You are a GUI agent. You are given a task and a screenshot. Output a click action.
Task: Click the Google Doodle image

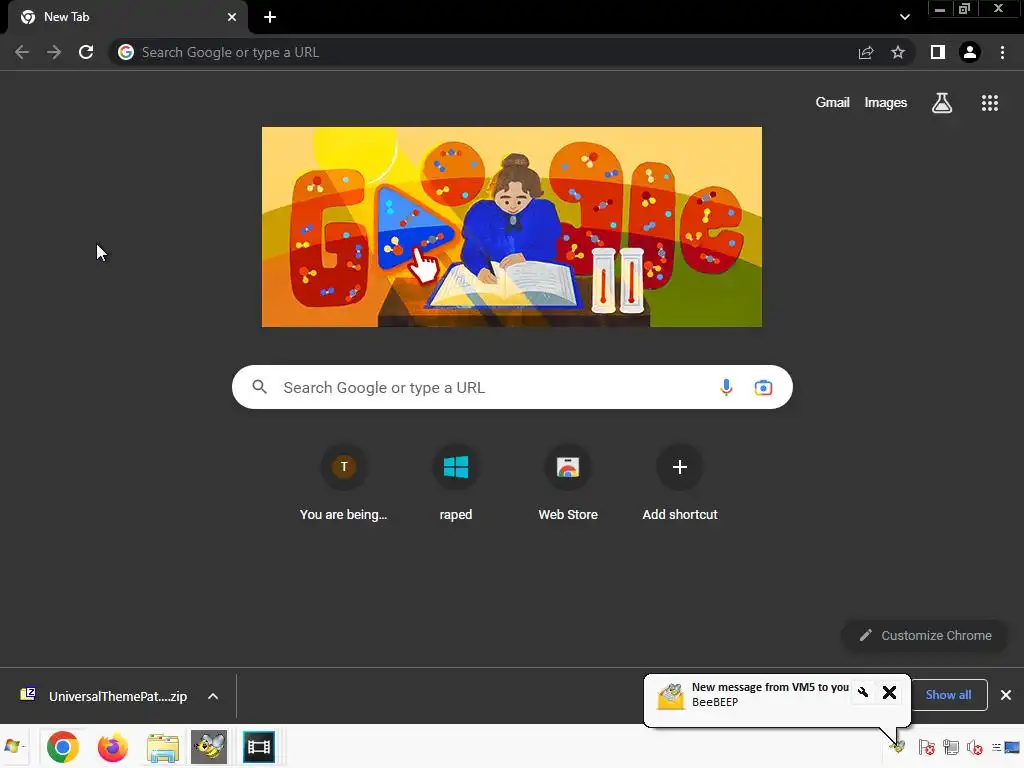coord(511,227)
